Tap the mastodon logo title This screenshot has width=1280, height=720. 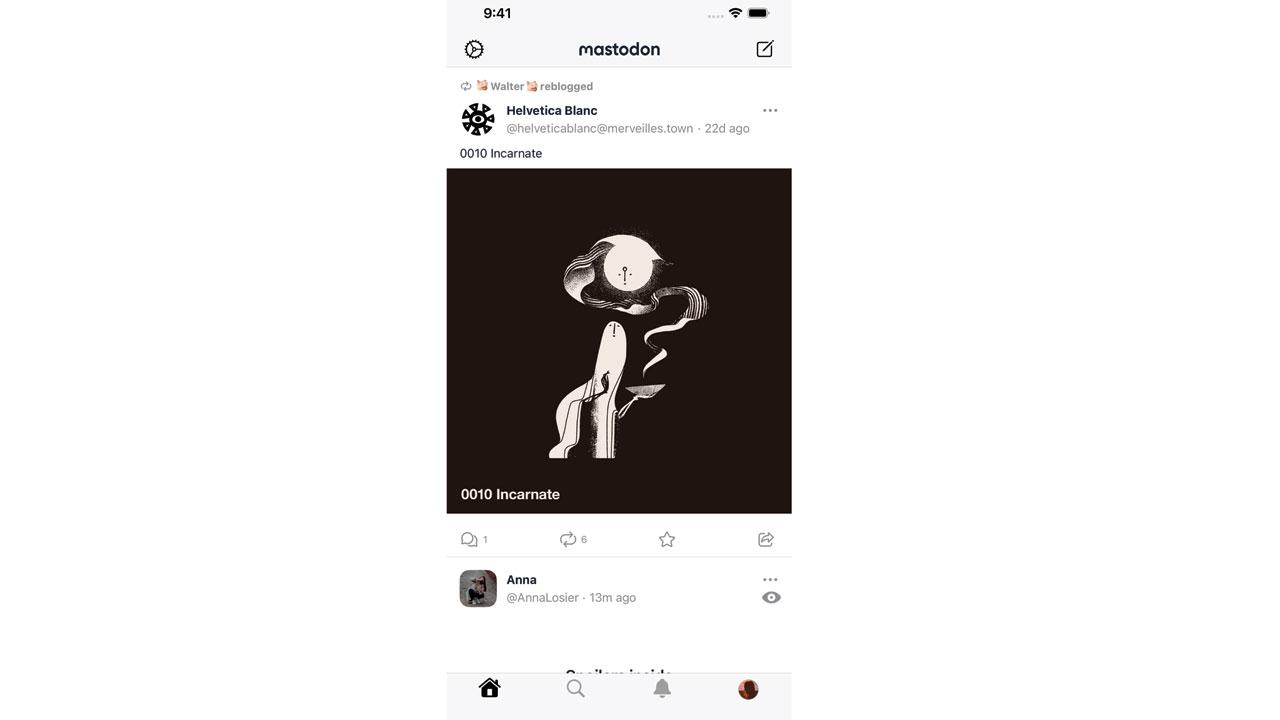pyautogui.click(x=619, y=49)
